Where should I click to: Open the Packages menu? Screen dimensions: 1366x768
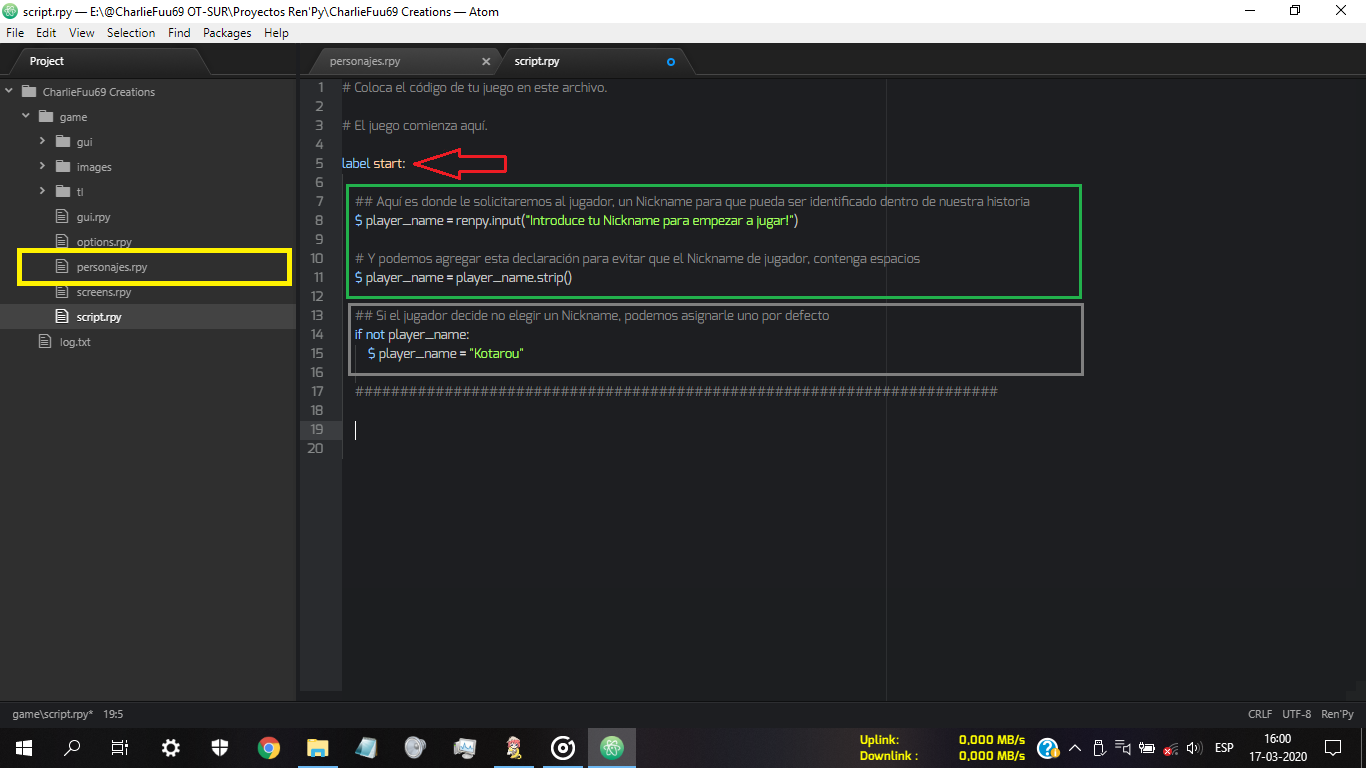[227, 33]
